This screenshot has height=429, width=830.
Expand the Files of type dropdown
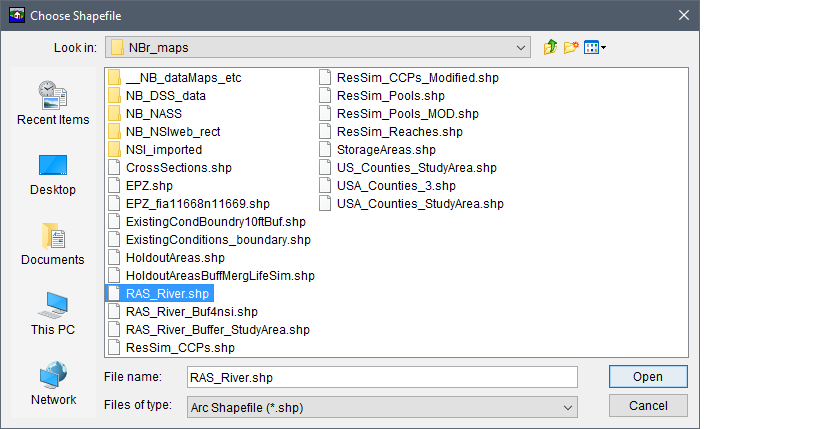point(568,407)
